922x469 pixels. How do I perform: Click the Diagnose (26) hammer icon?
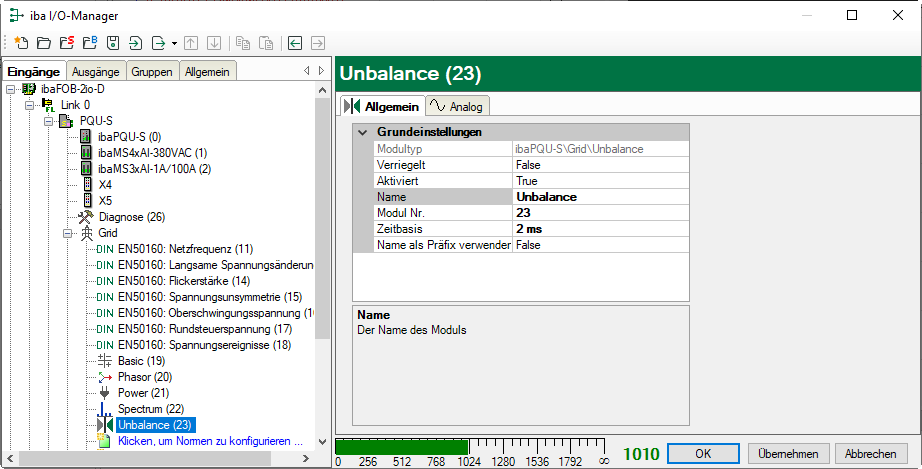(x=87, y=217)
